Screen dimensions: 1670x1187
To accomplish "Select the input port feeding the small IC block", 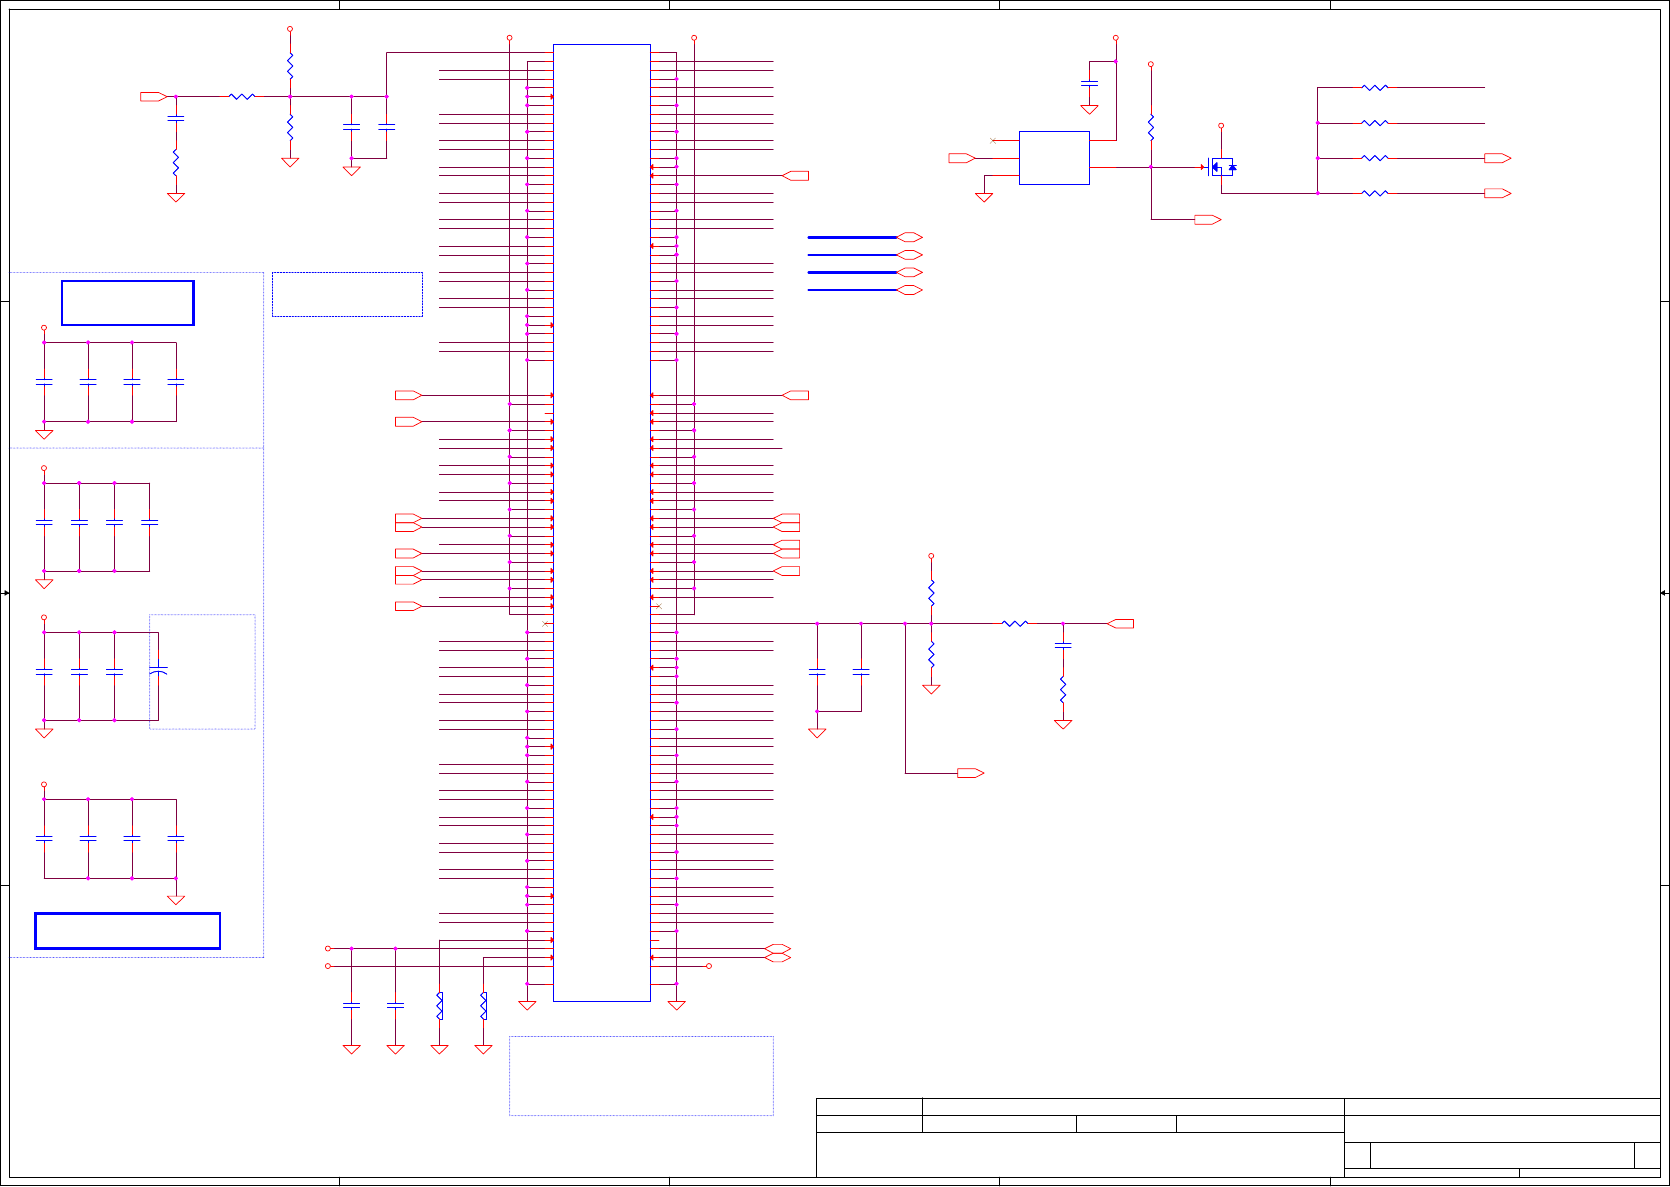I will (962, 158).
